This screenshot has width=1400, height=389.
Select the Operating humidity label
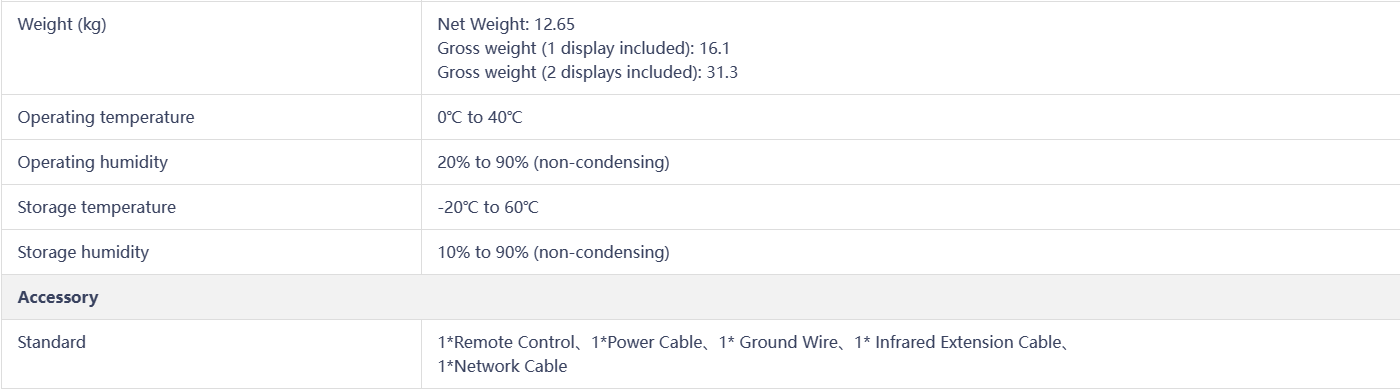point(92,162)
